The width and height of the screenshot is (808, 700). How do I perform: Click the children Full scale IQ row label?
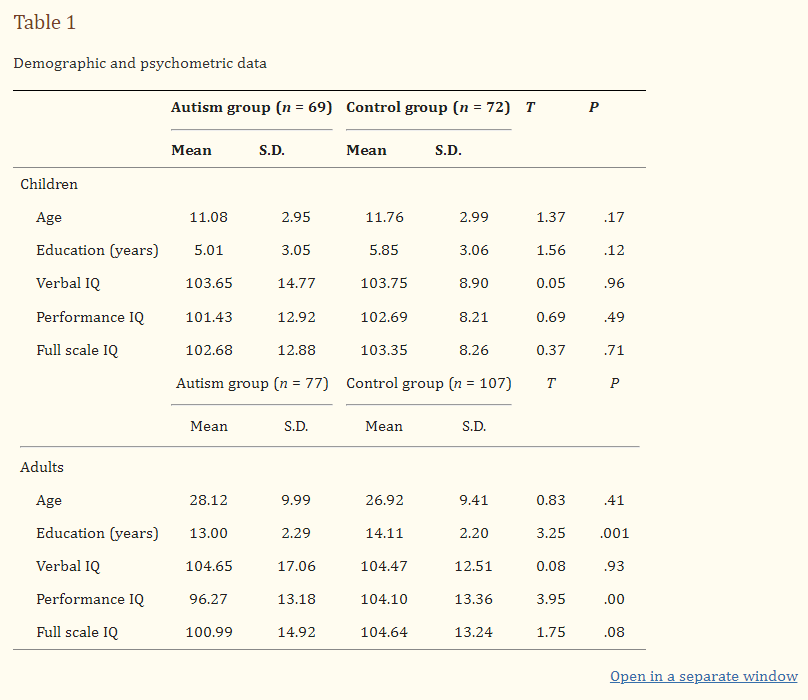(x=77, y=351)
